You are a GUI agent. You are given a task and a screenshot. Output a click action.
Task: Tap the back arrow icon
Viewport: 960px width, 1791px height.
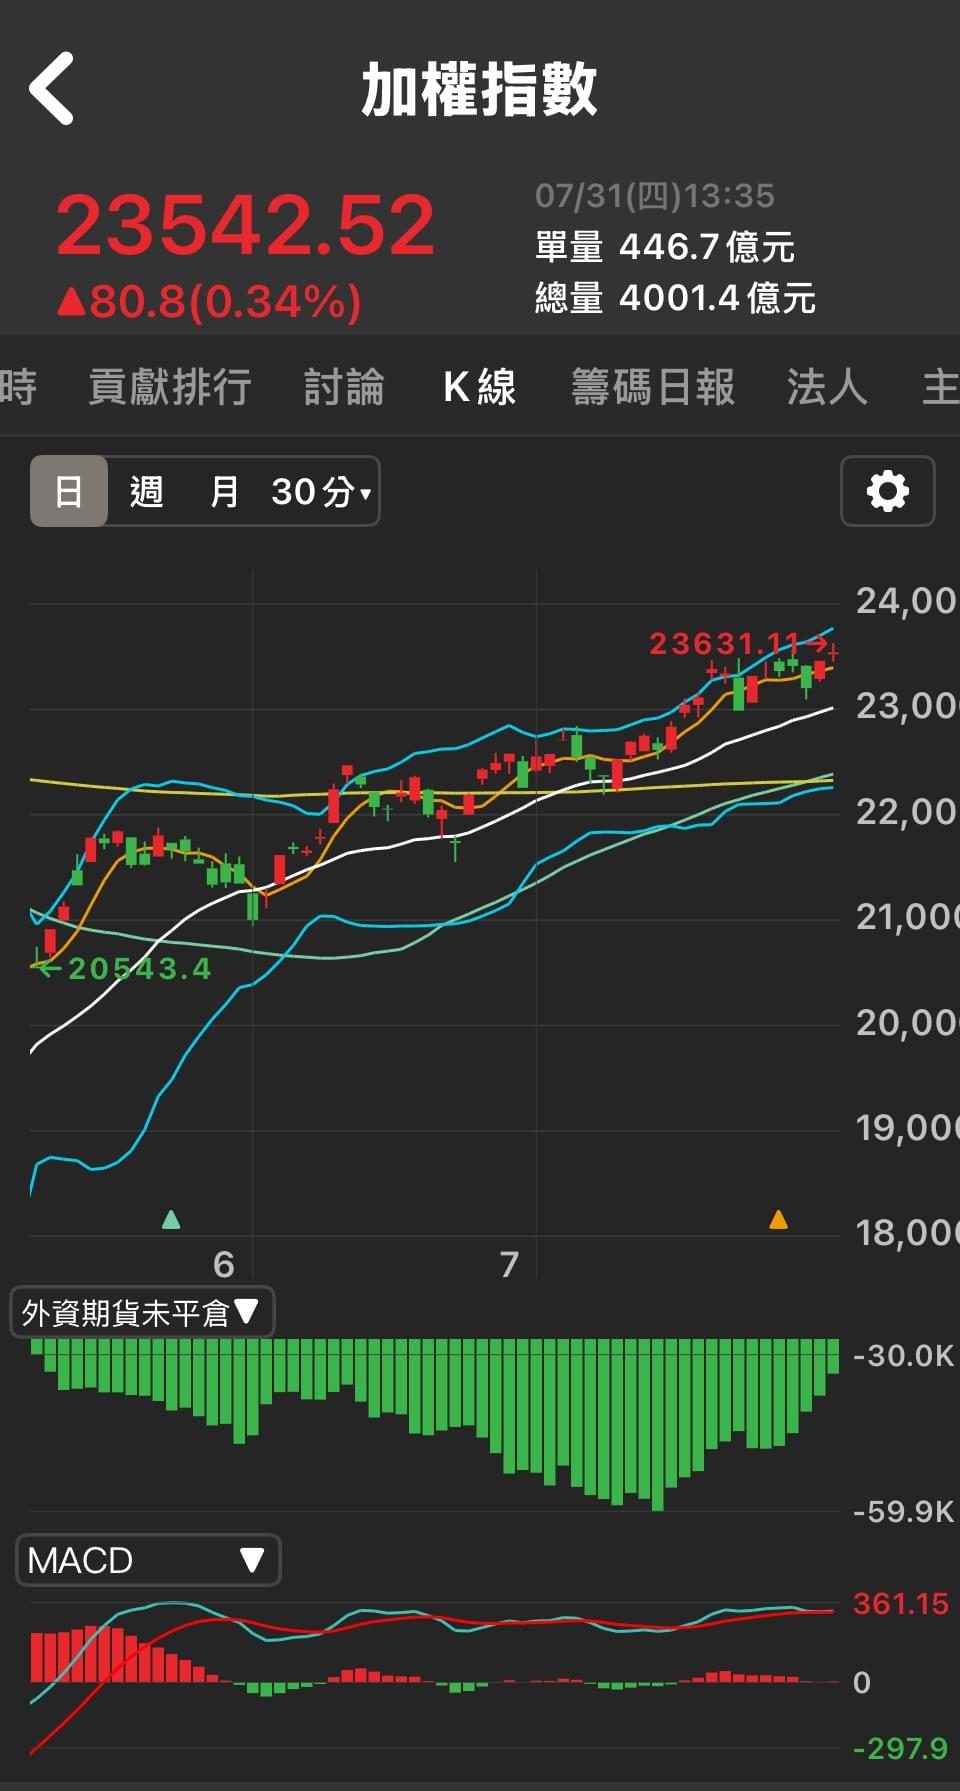click(x=52, y=89)
